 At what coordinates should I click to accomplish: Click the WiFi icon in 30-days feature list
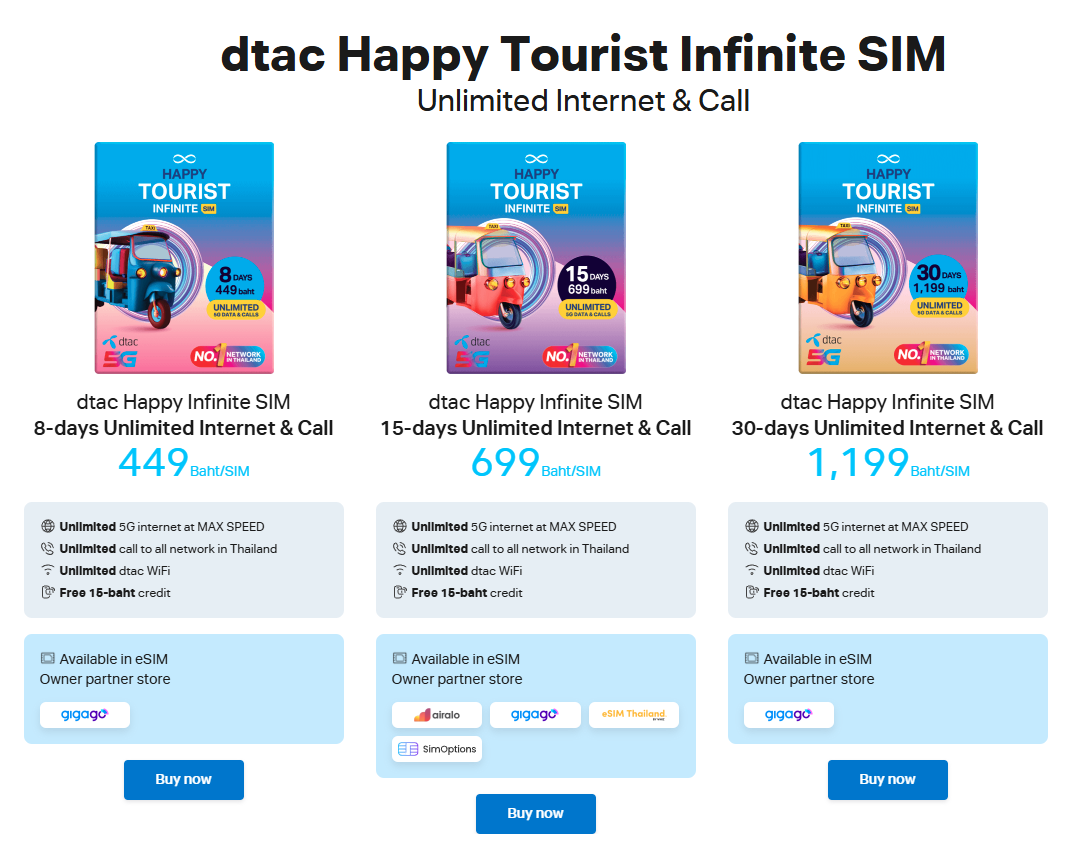point(751,570)
